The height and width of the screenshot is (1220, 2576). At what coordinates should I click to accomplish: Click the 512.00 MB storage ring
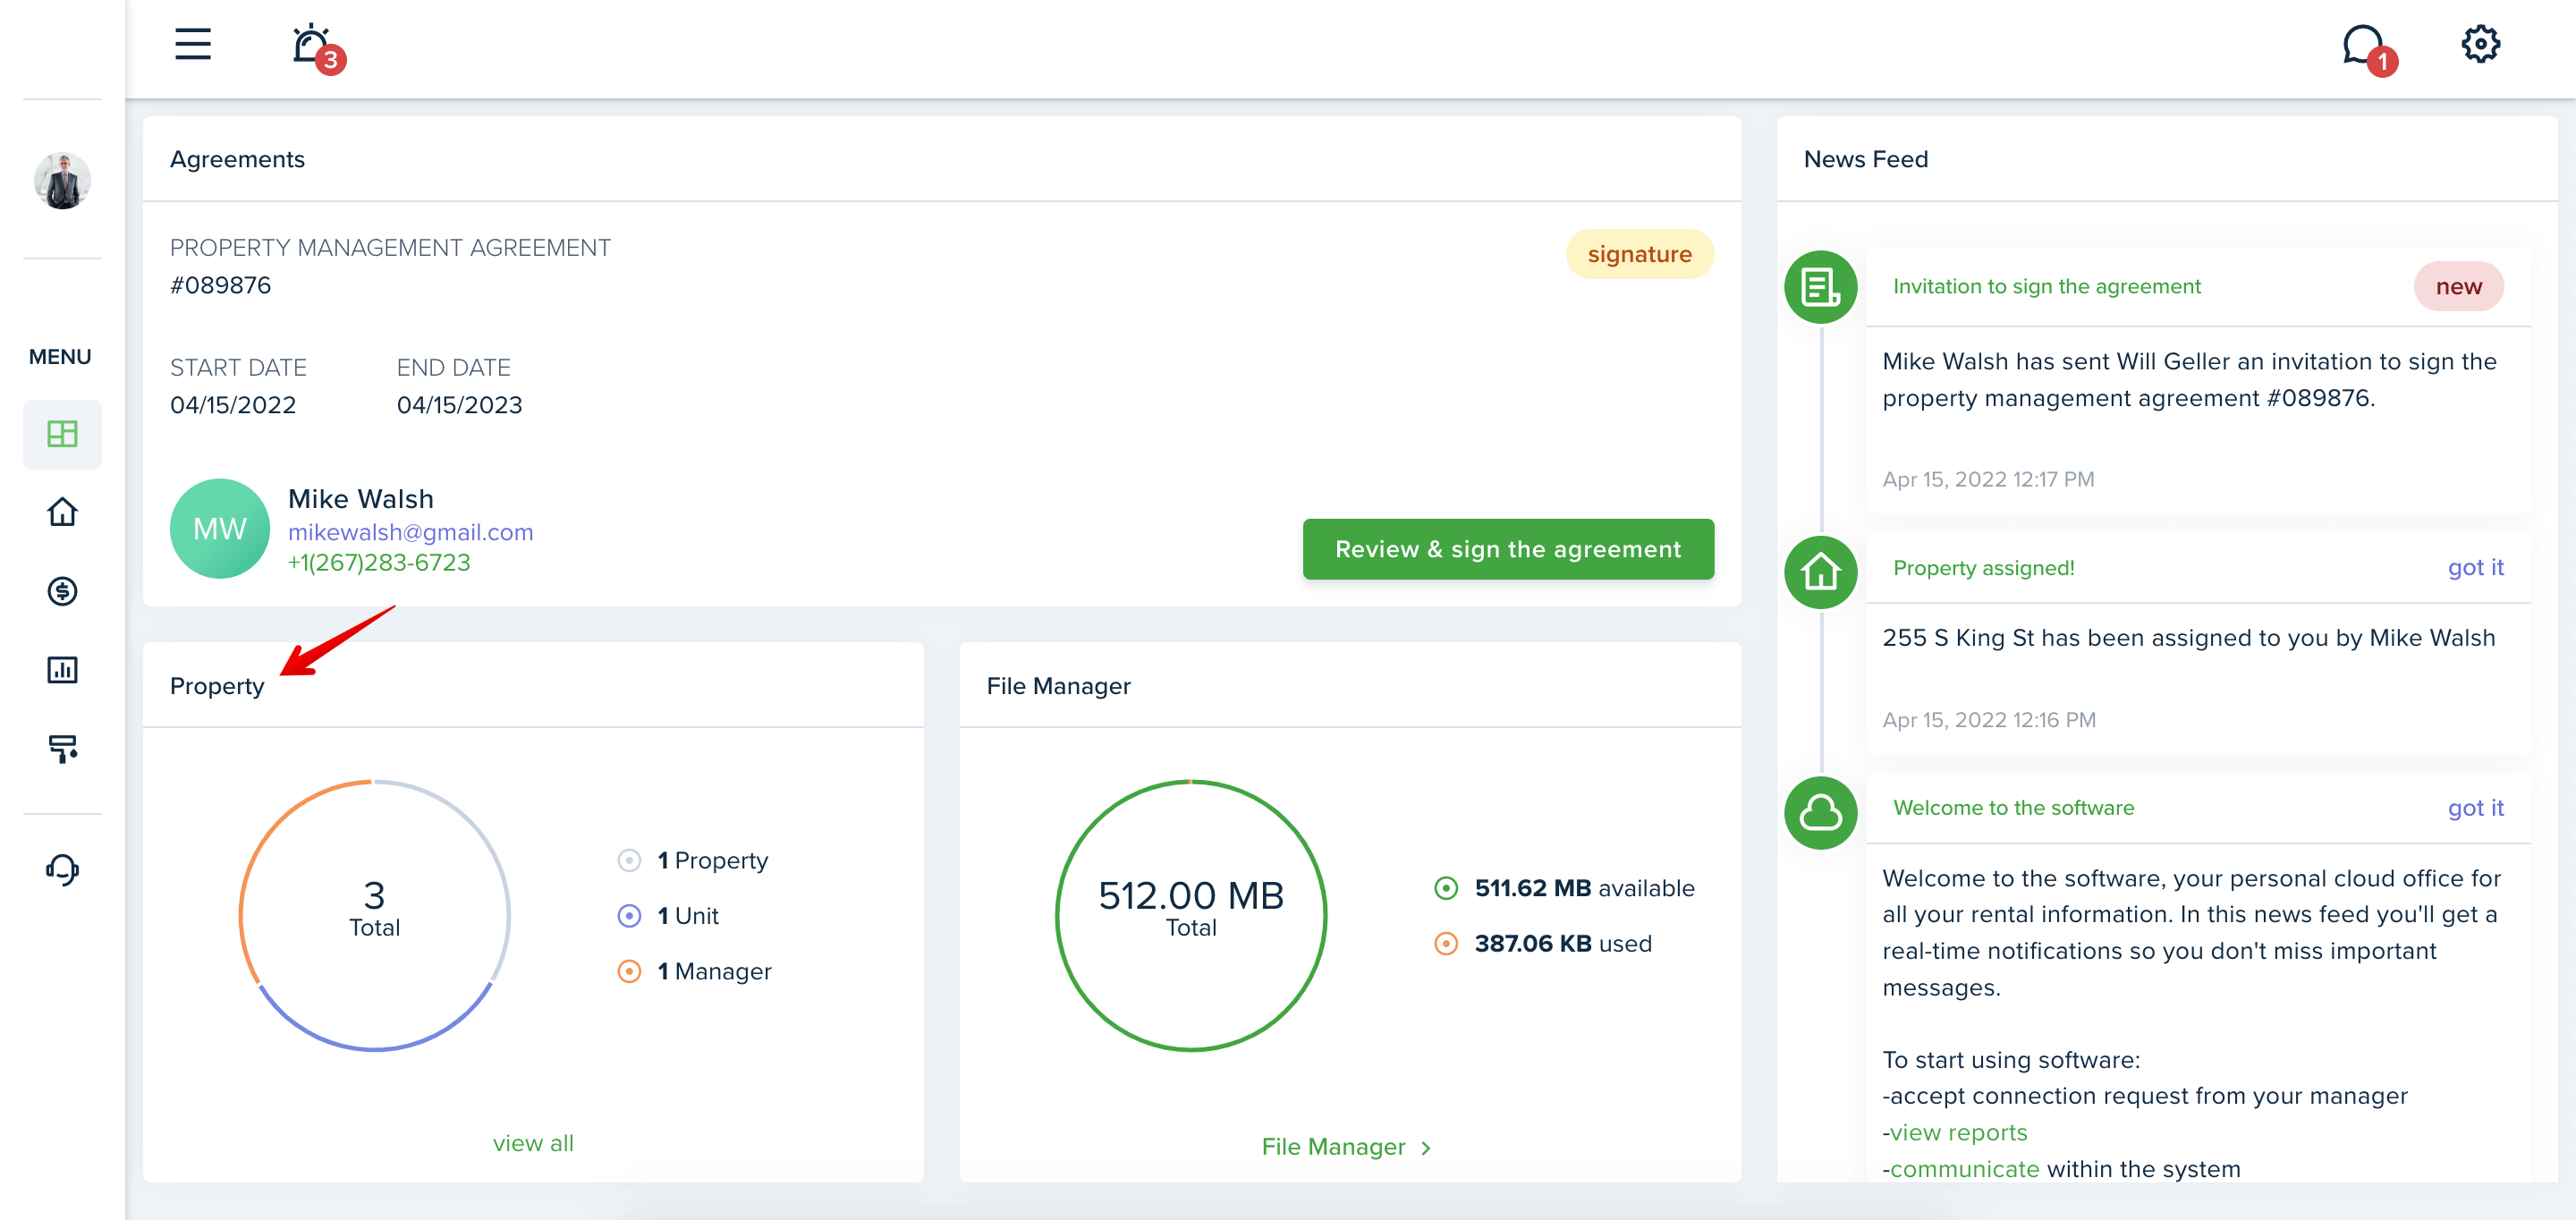[1190, 915]
